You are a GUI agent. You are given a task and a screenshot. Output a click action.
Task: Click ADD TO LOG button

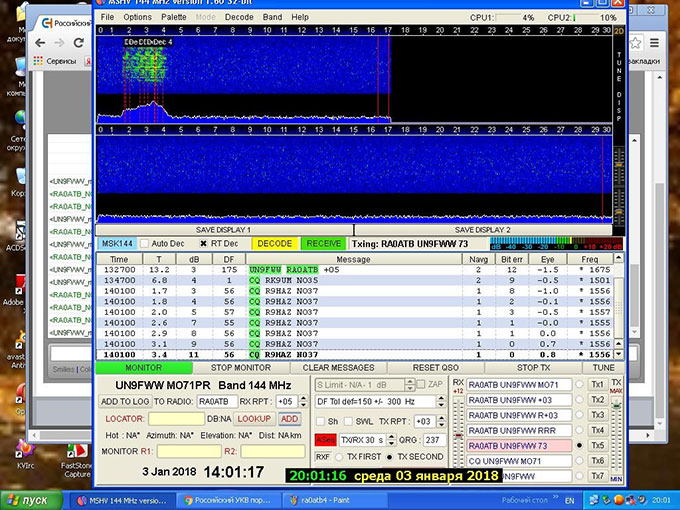click(x=125, y=402)
